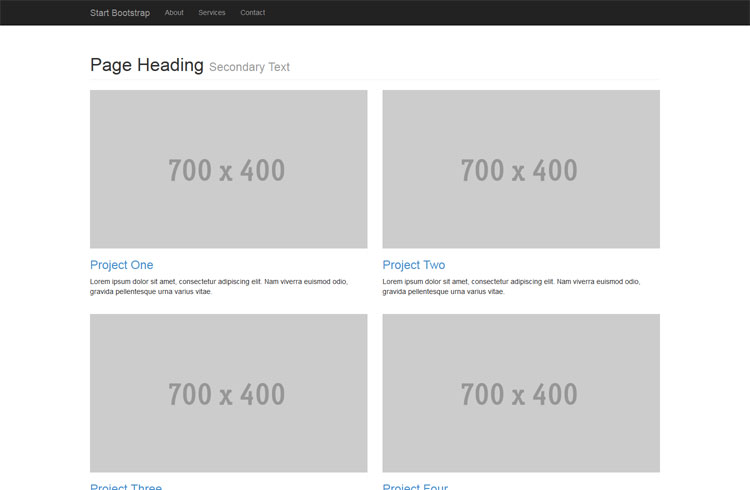Image resolution: width=750 pixels, height=490 pixels.
Task: Follow the Project Three title link
Action: (126, 486)
